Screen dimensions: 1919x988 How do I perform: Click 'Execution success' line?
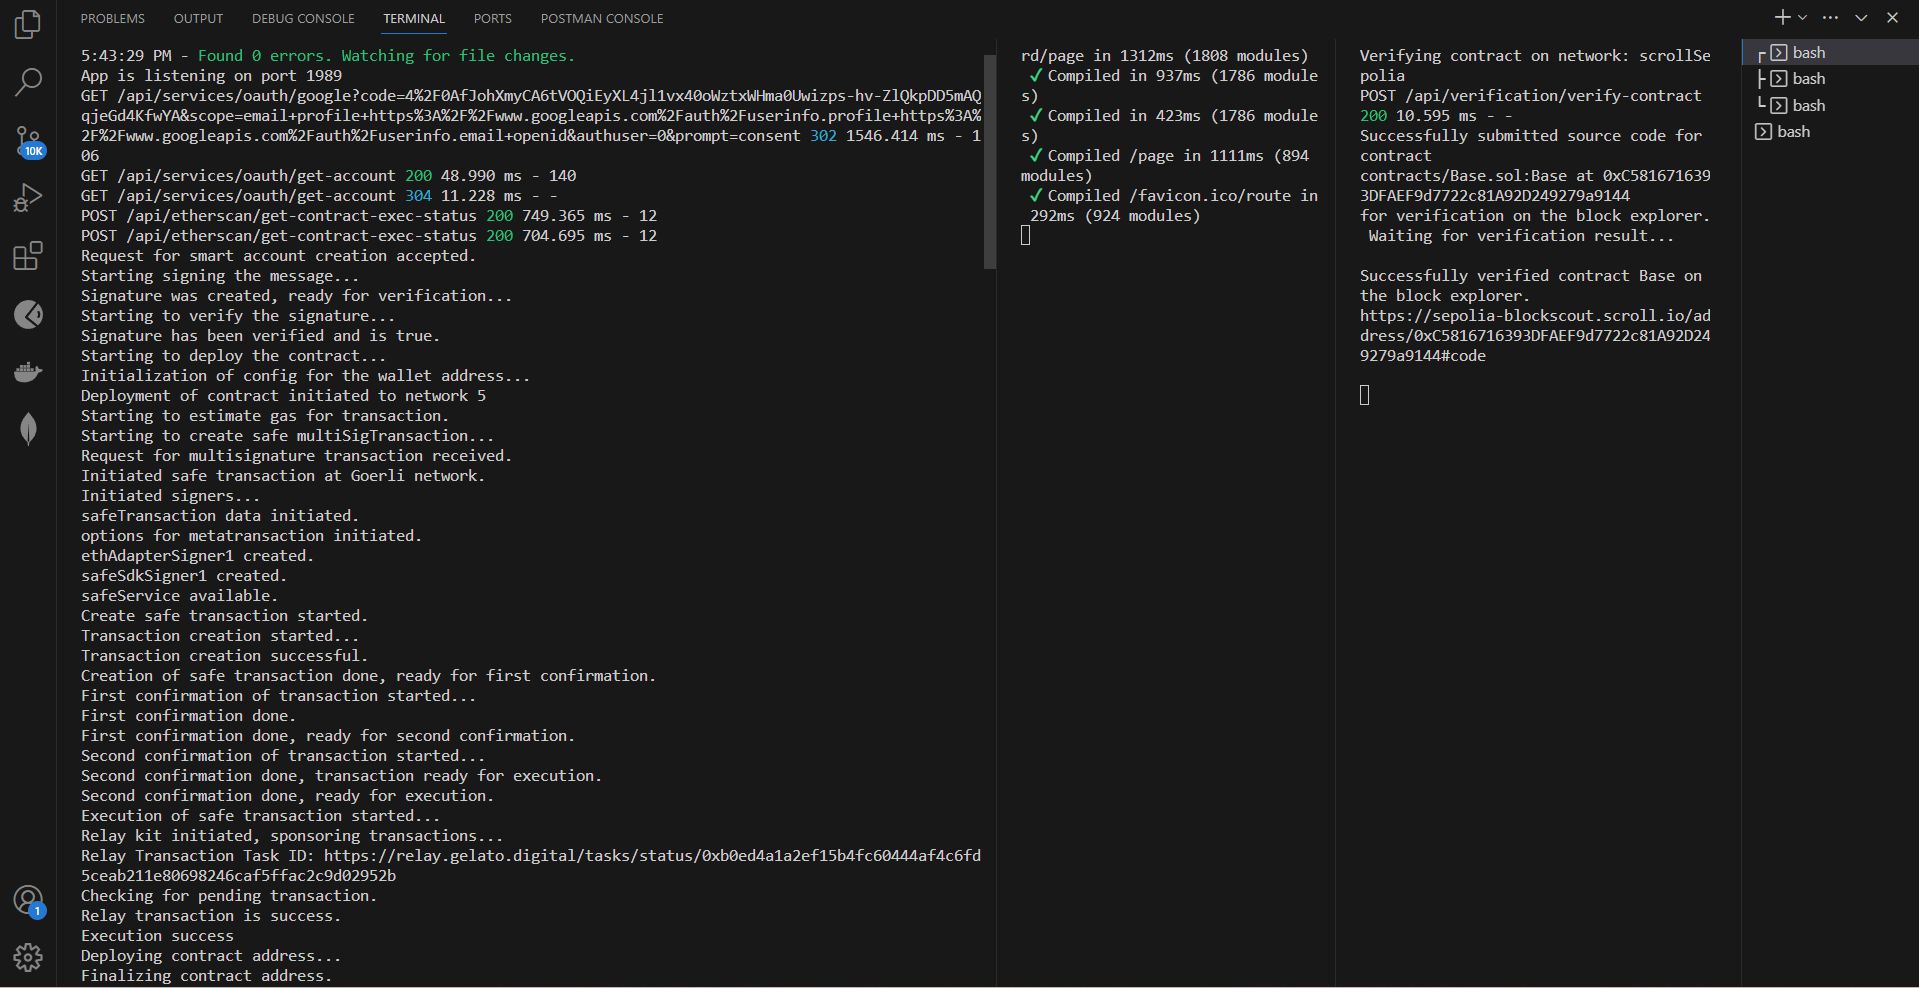[x=157, y=936]
